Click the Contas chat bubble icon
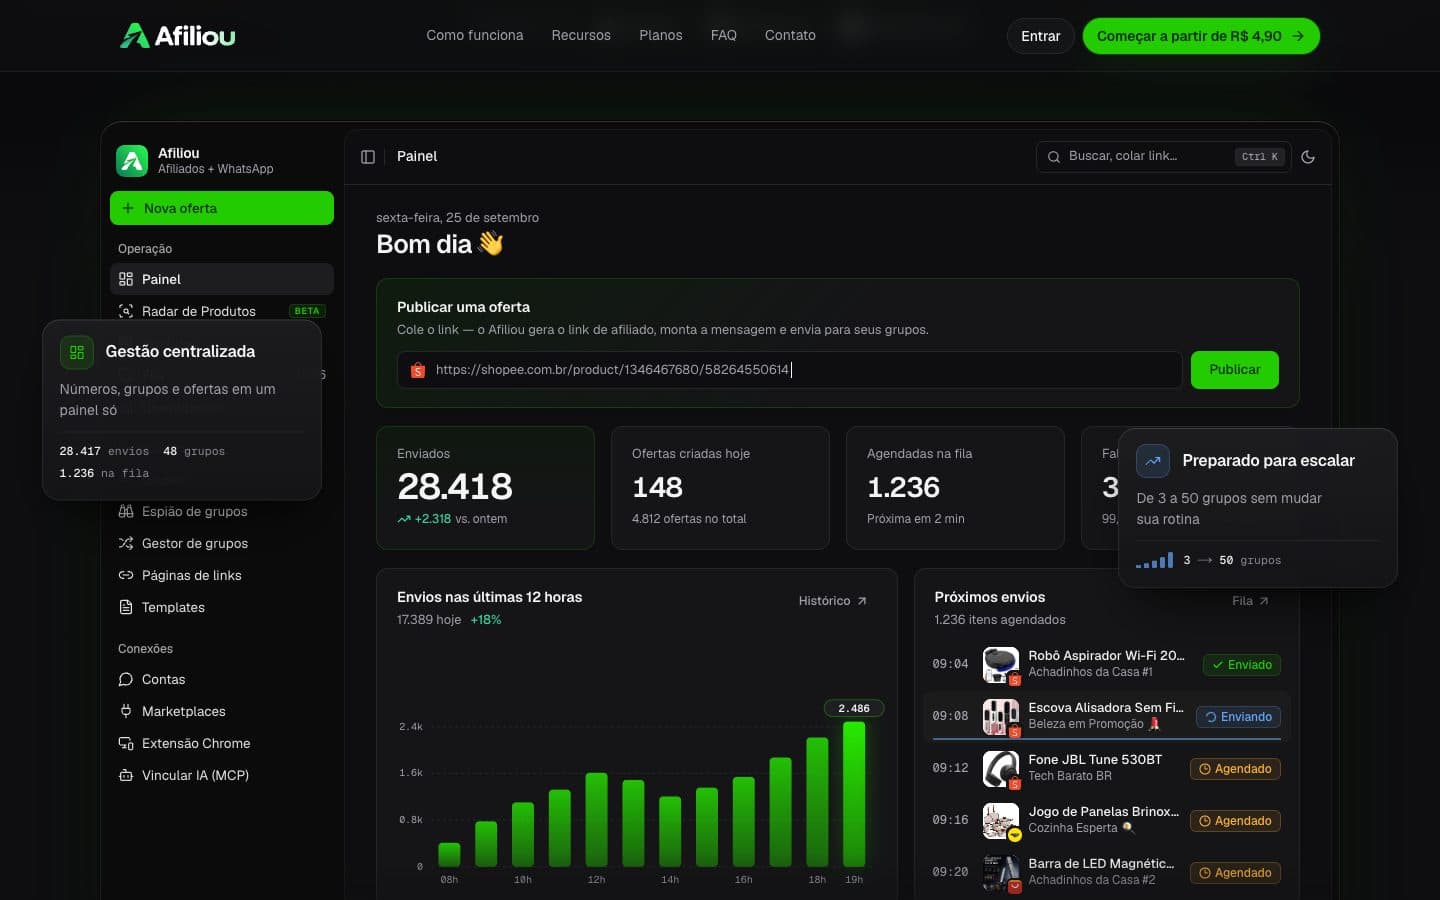This screenshot has height=900, width=1440. click(126, 679)
